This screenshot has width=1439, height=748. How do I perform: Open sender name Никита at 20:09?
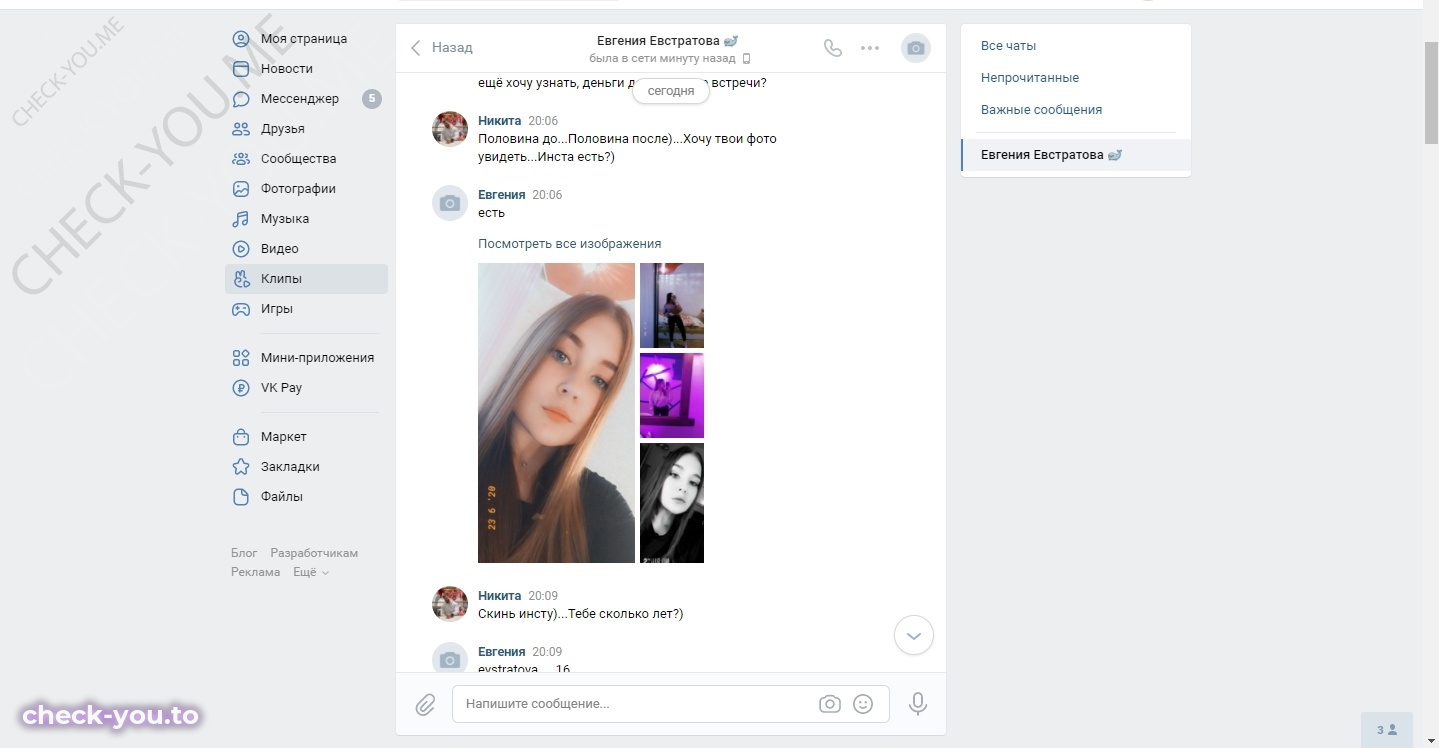click(x=499, y=596)
